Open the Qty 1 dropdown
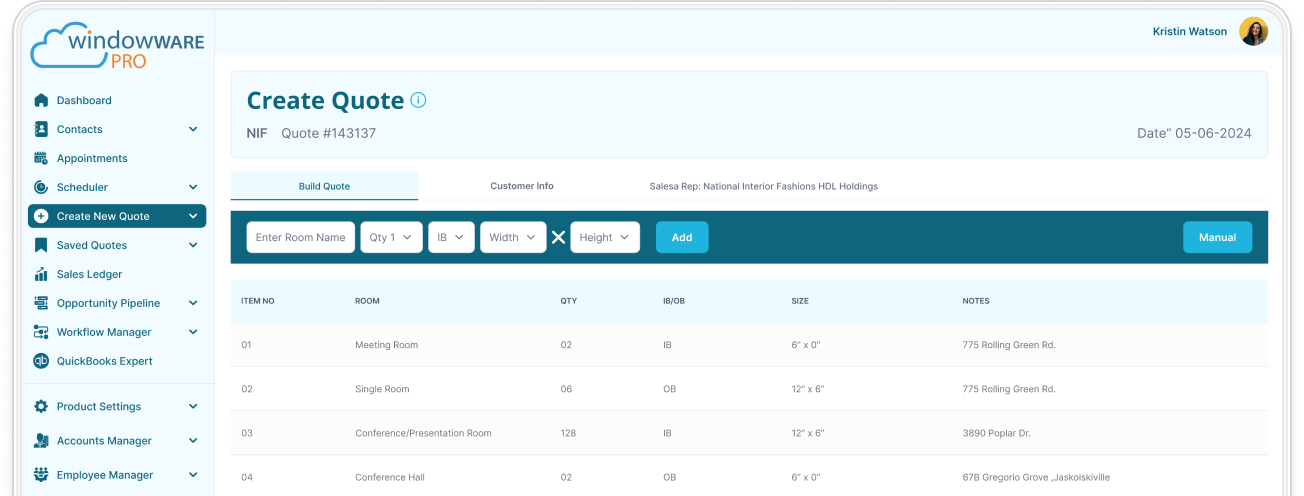 (391, 237)
